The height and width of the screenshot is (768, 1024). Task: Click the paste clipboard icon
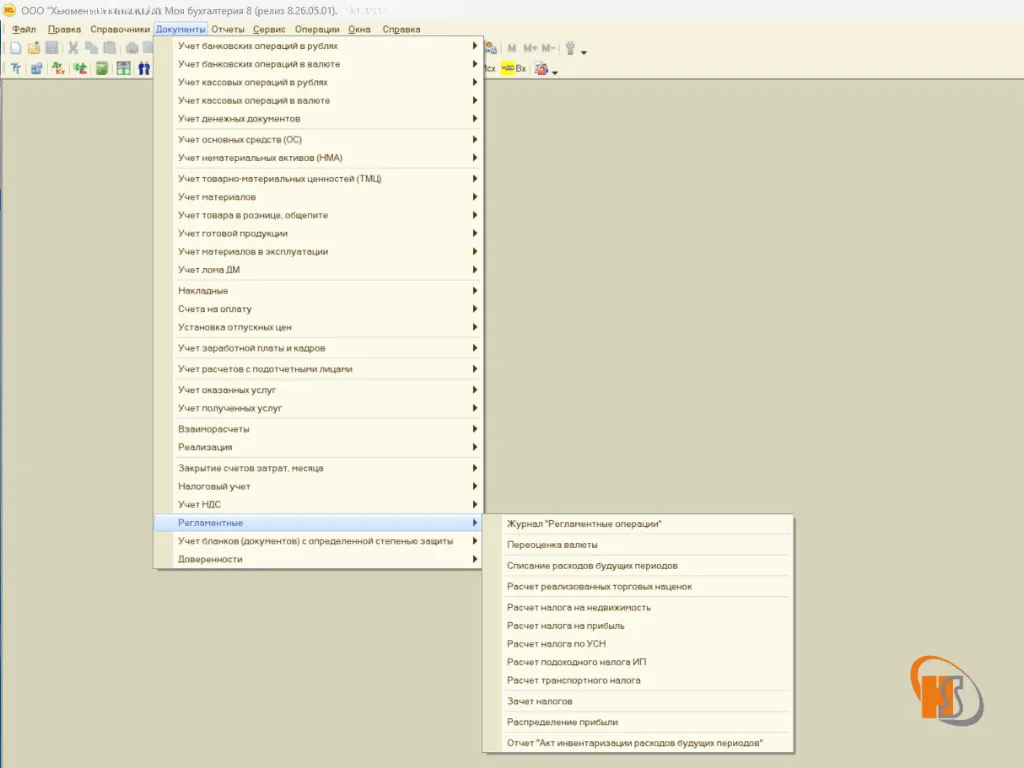coord(110,48)
